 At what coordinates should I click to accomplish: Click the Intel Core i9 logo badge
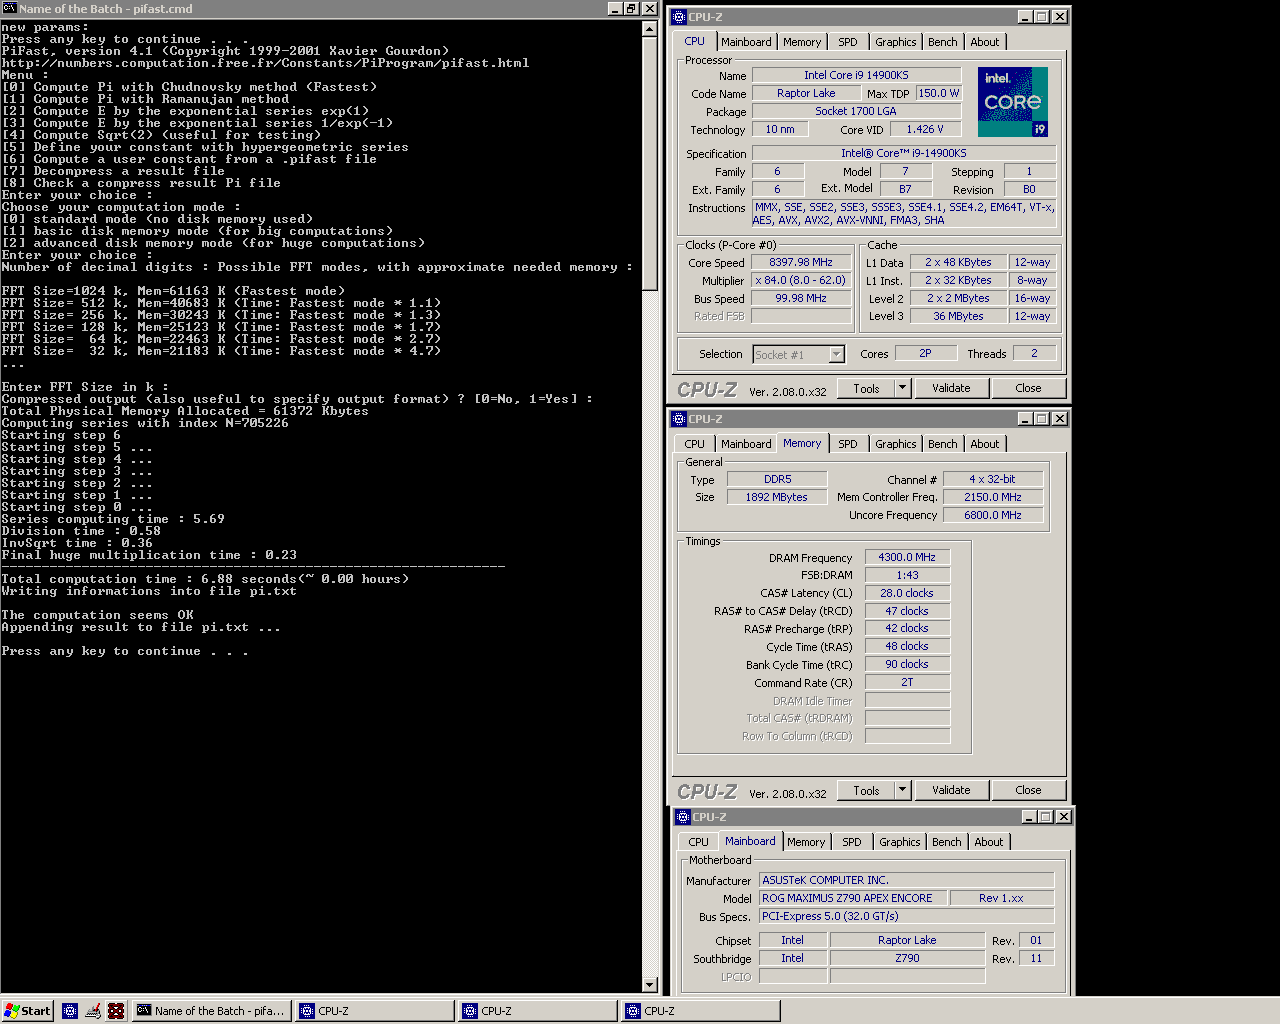pyautogui.click(x=1012, y=102)
